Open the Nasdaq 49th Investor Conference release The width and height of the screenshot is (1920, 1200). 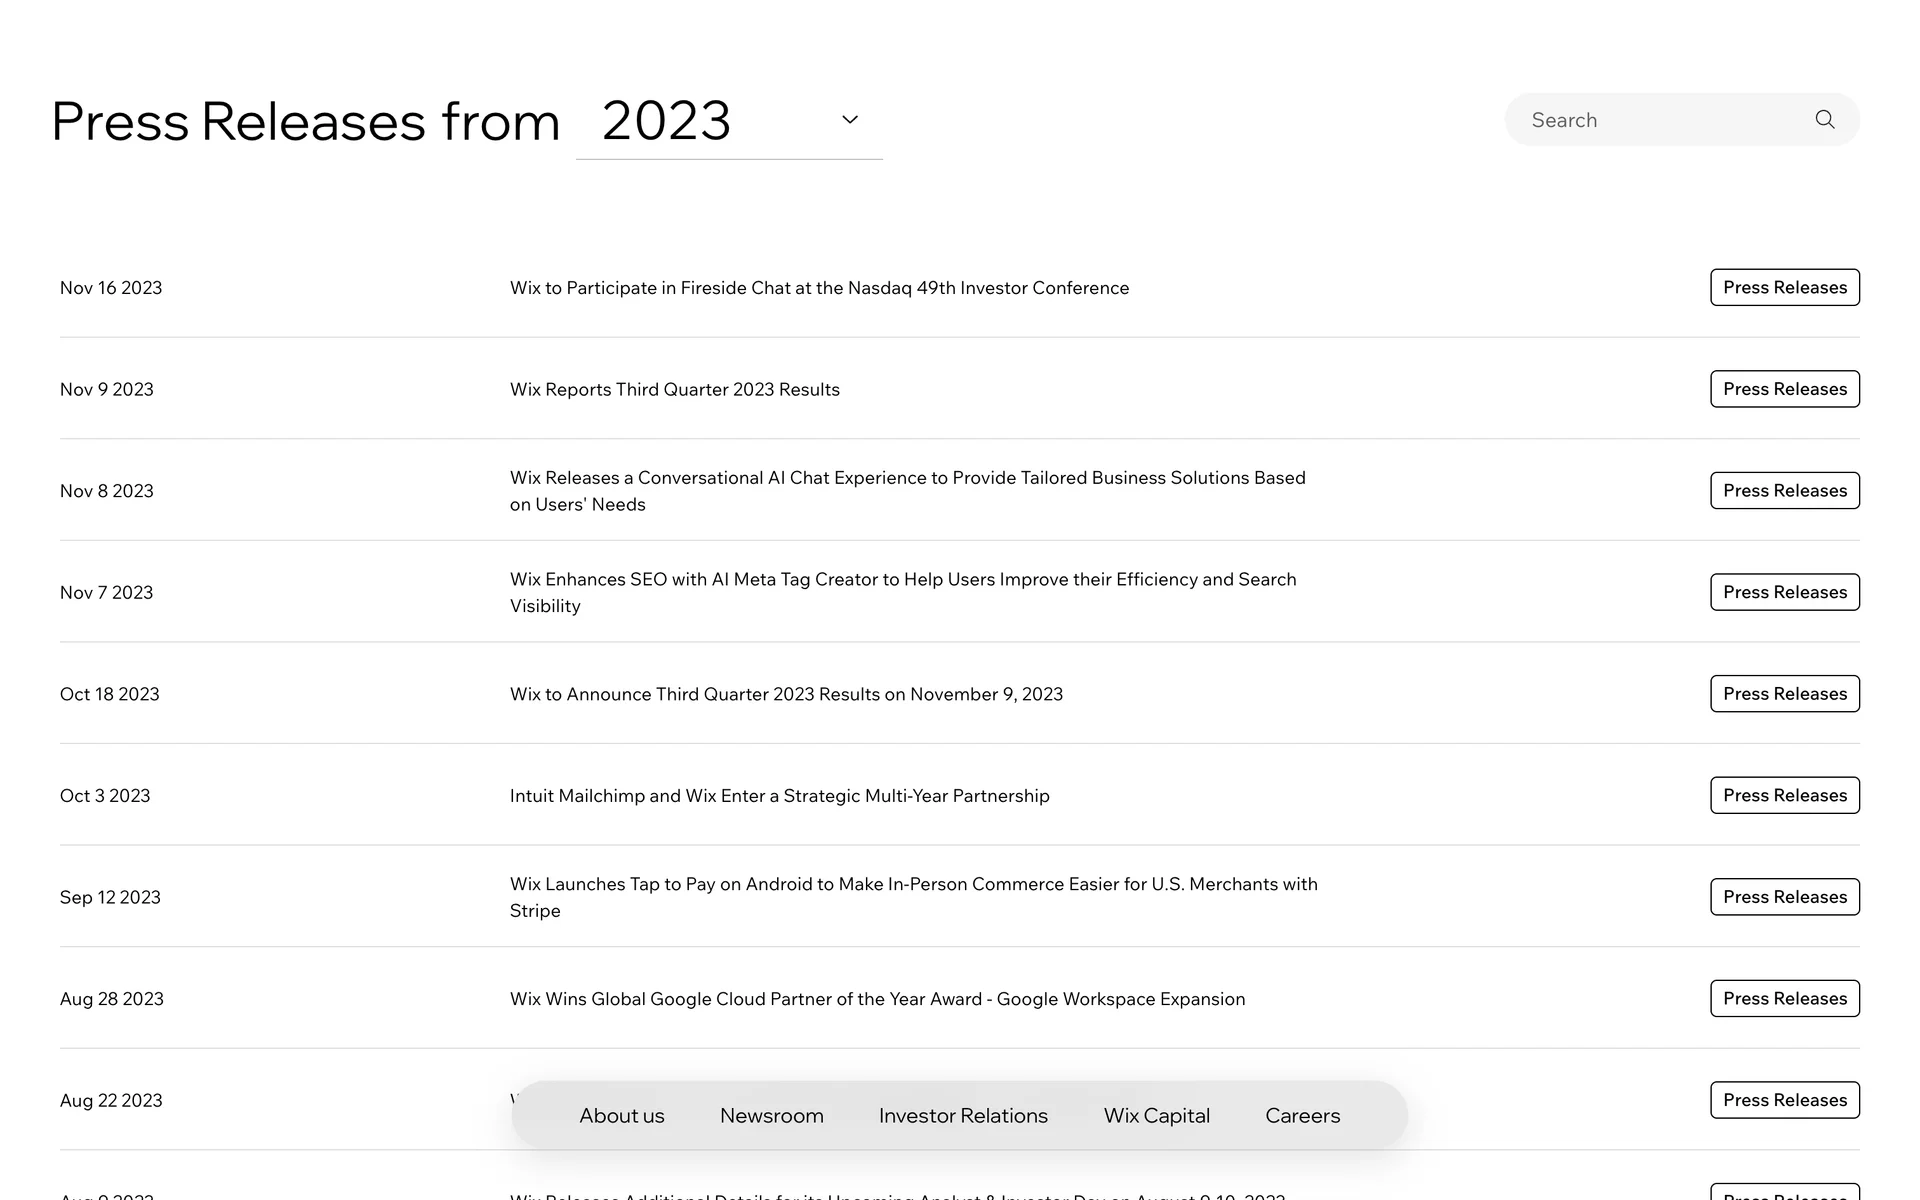819,288
